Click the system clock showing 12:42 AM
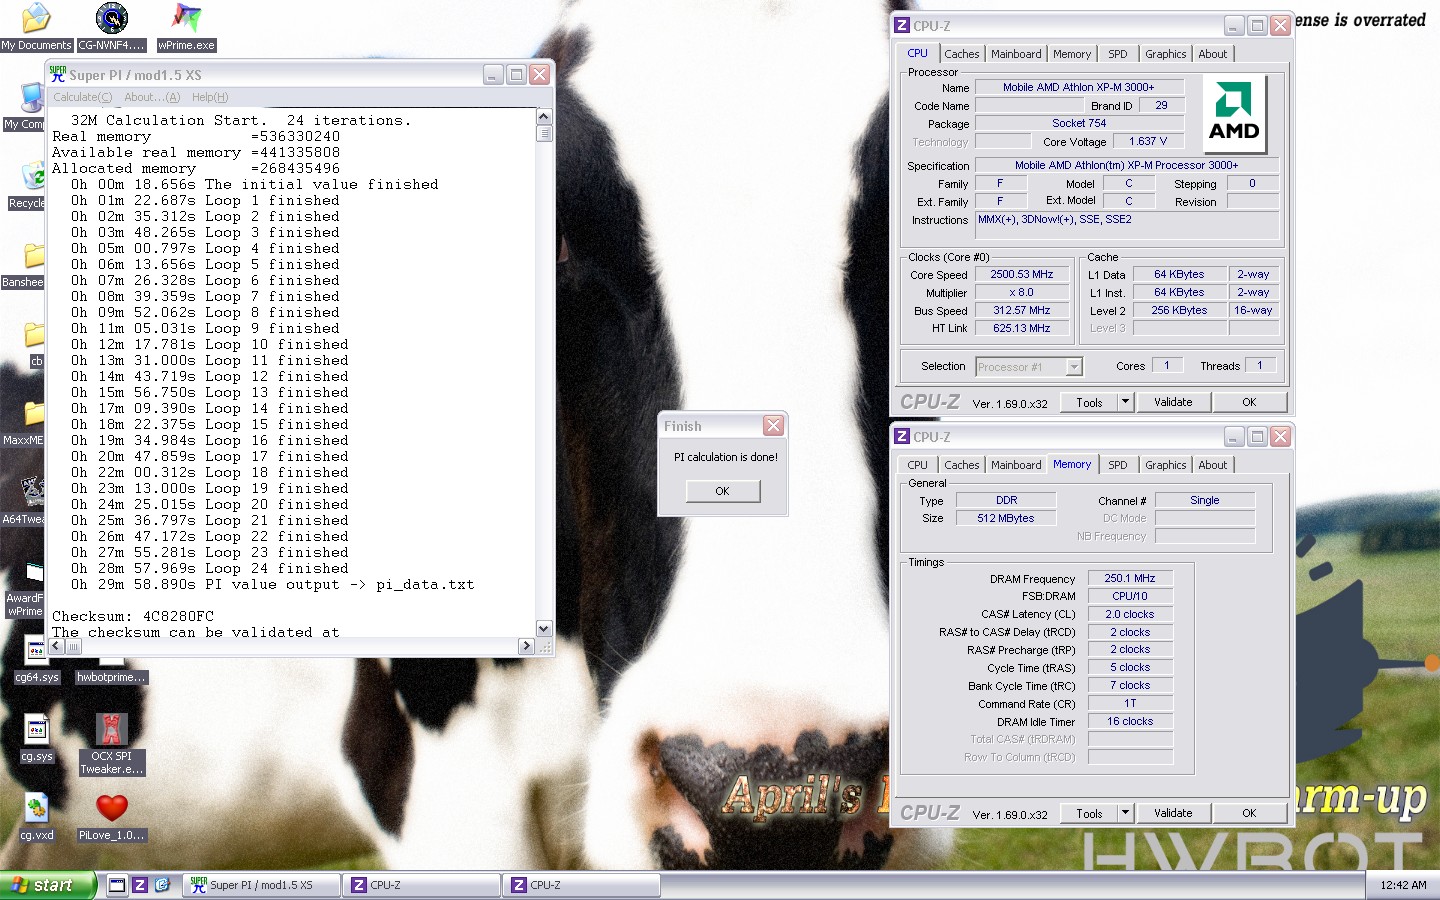 (x=1403, y=885)
